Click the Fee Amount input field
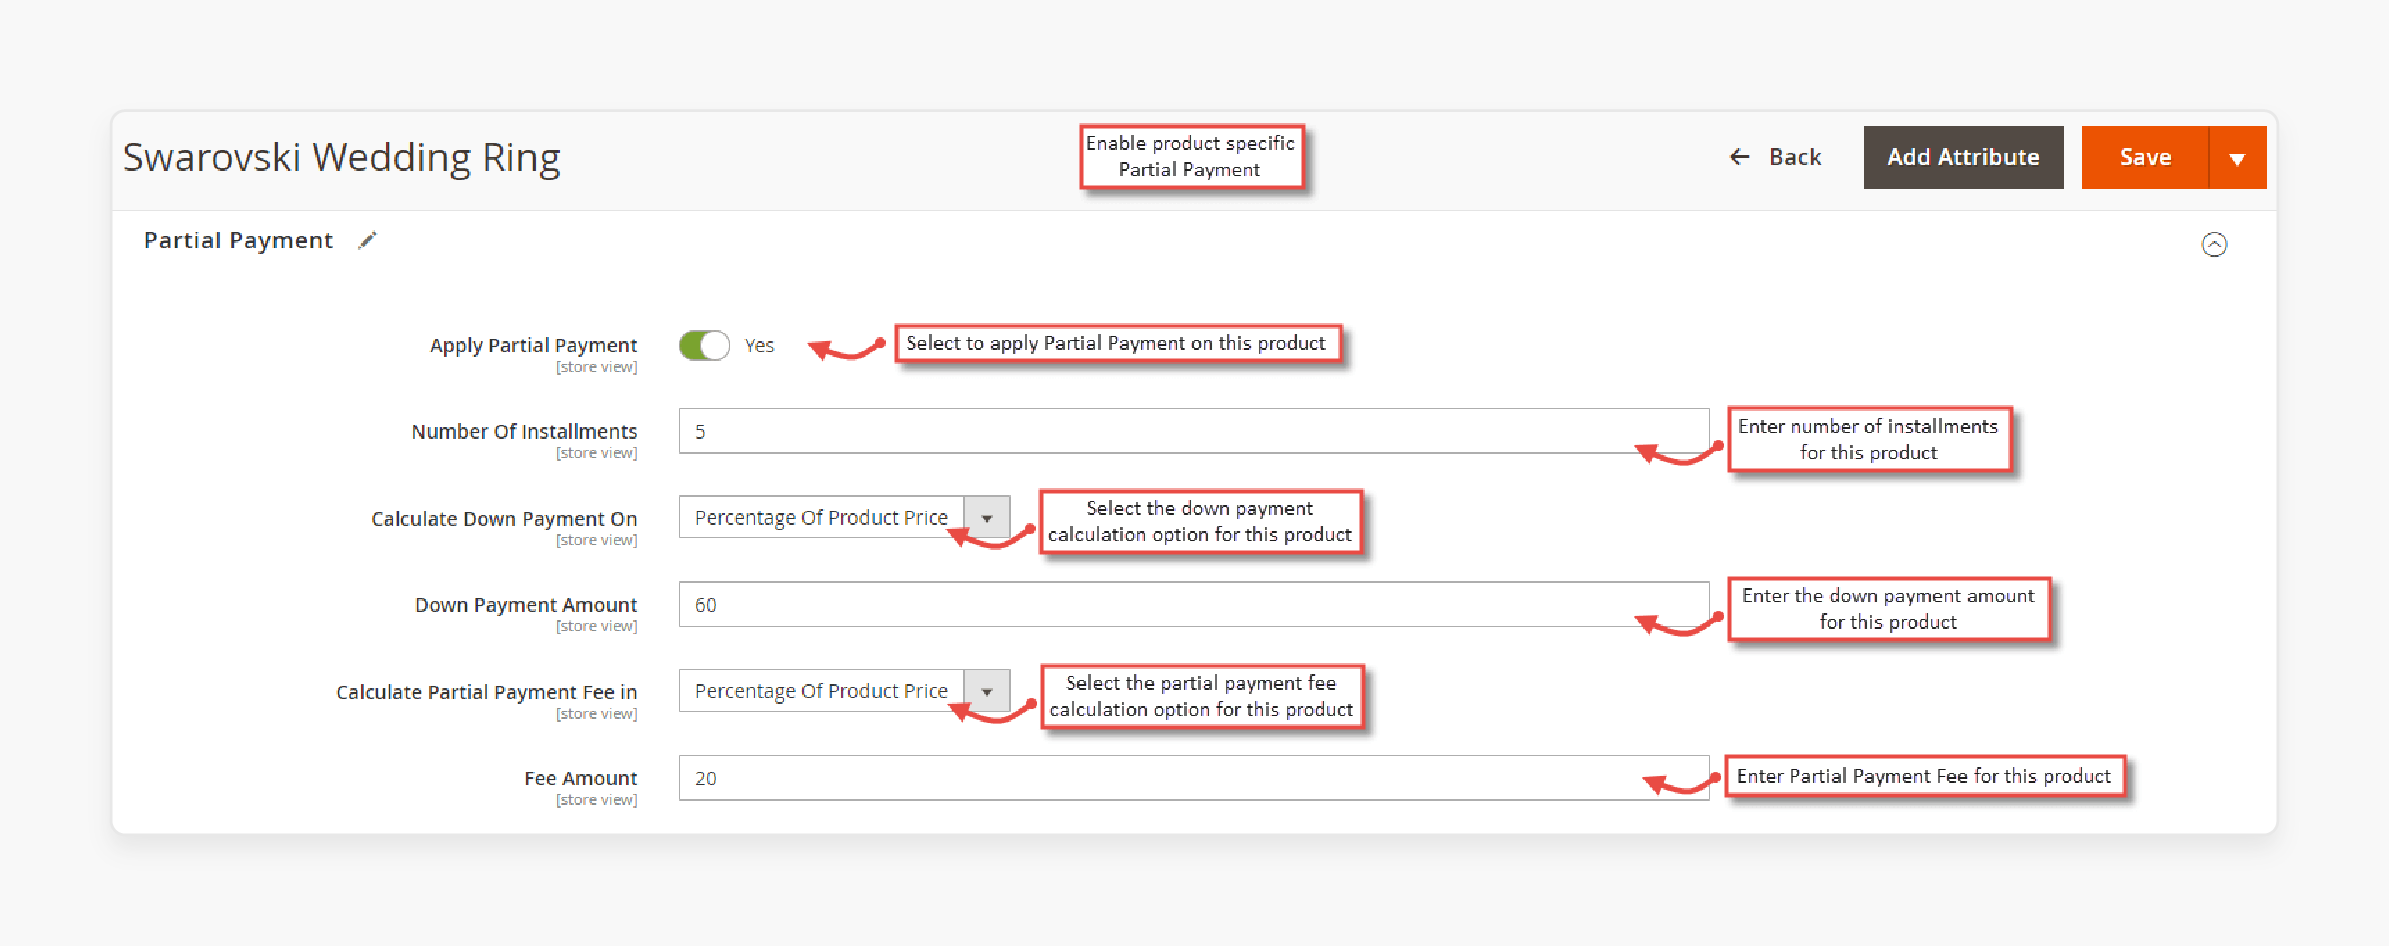 pos(1193,777)
